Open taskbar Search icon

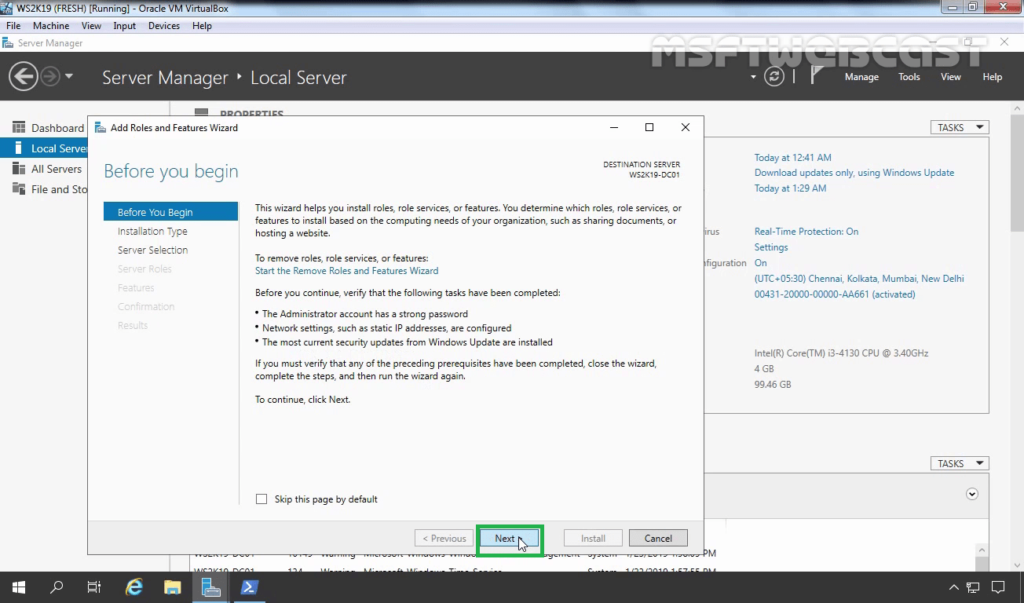coord(57,587)
